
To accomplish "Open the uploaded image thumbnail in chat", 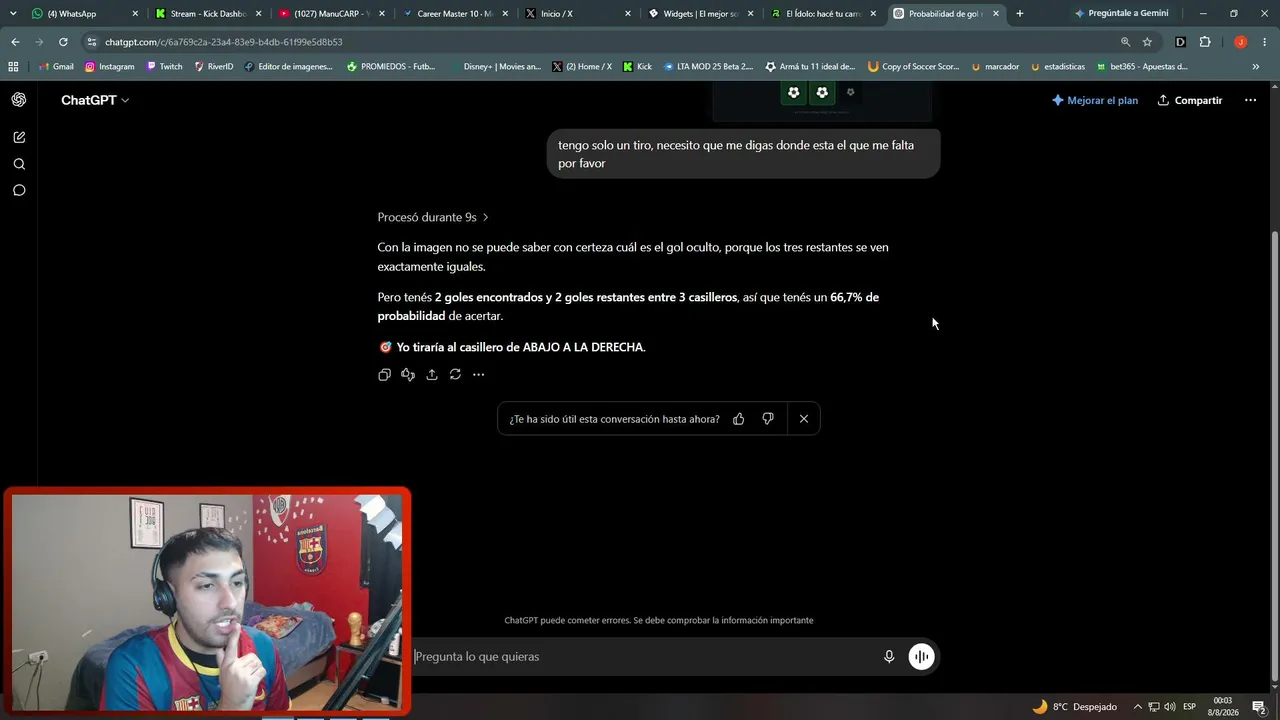I will point(822,101).
